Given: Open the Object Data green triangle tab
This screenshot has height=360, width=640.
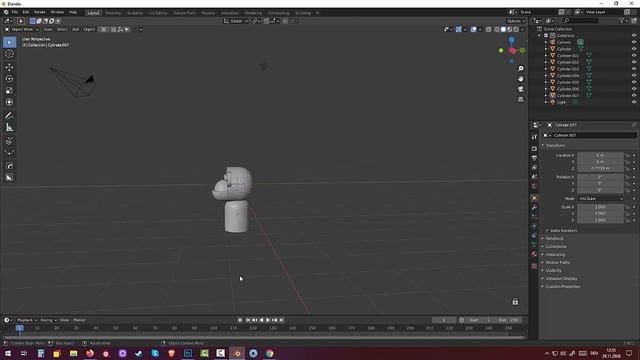Looking at the screenshot, I should coord(534,244).
